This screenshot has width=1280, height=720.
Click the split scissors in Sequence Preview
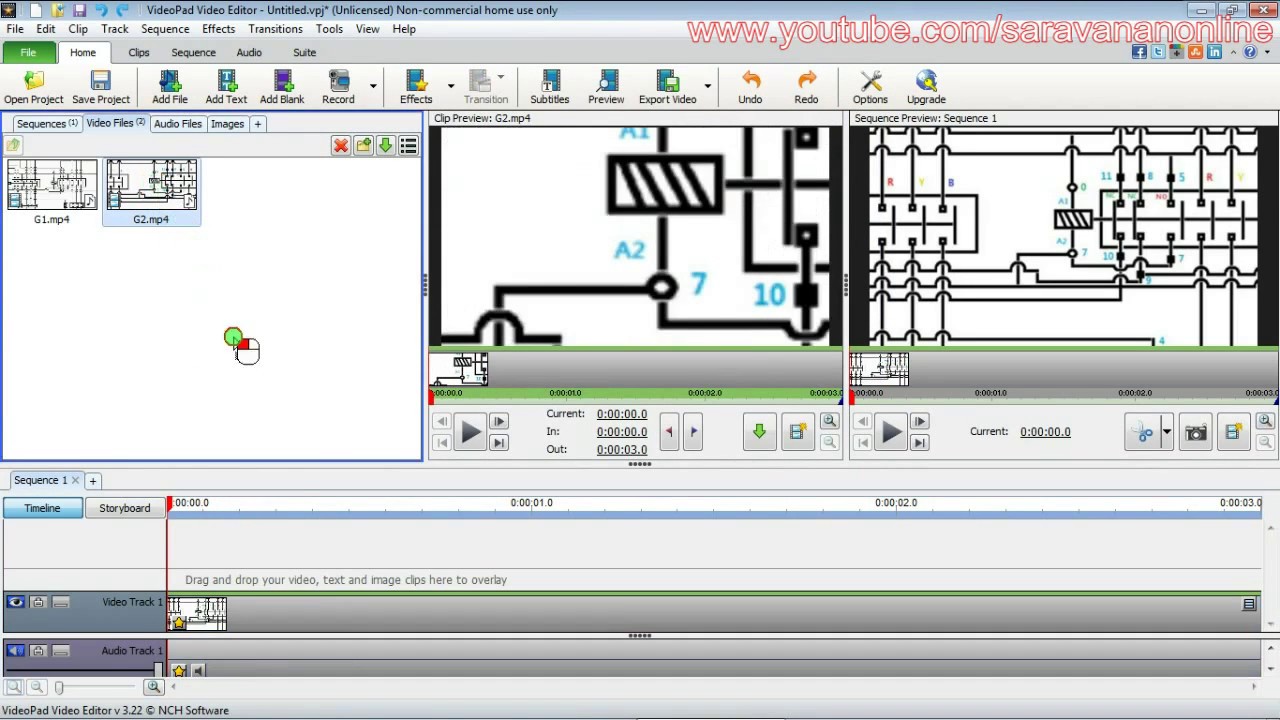point(1144,432)
